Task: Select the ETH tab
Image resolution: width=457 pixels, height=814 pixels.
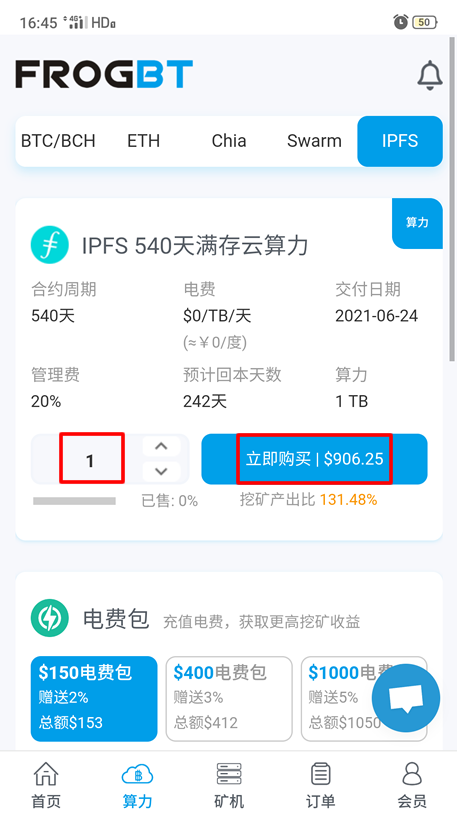Action: (x=144, y=141)
